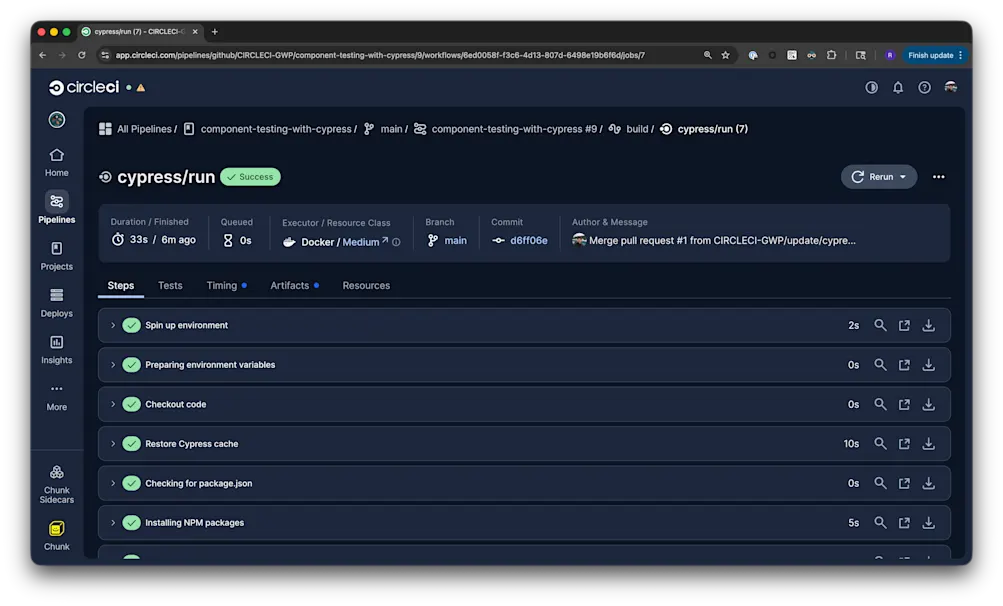Open Pipelines in the sidebar

(x=56, y=208)
